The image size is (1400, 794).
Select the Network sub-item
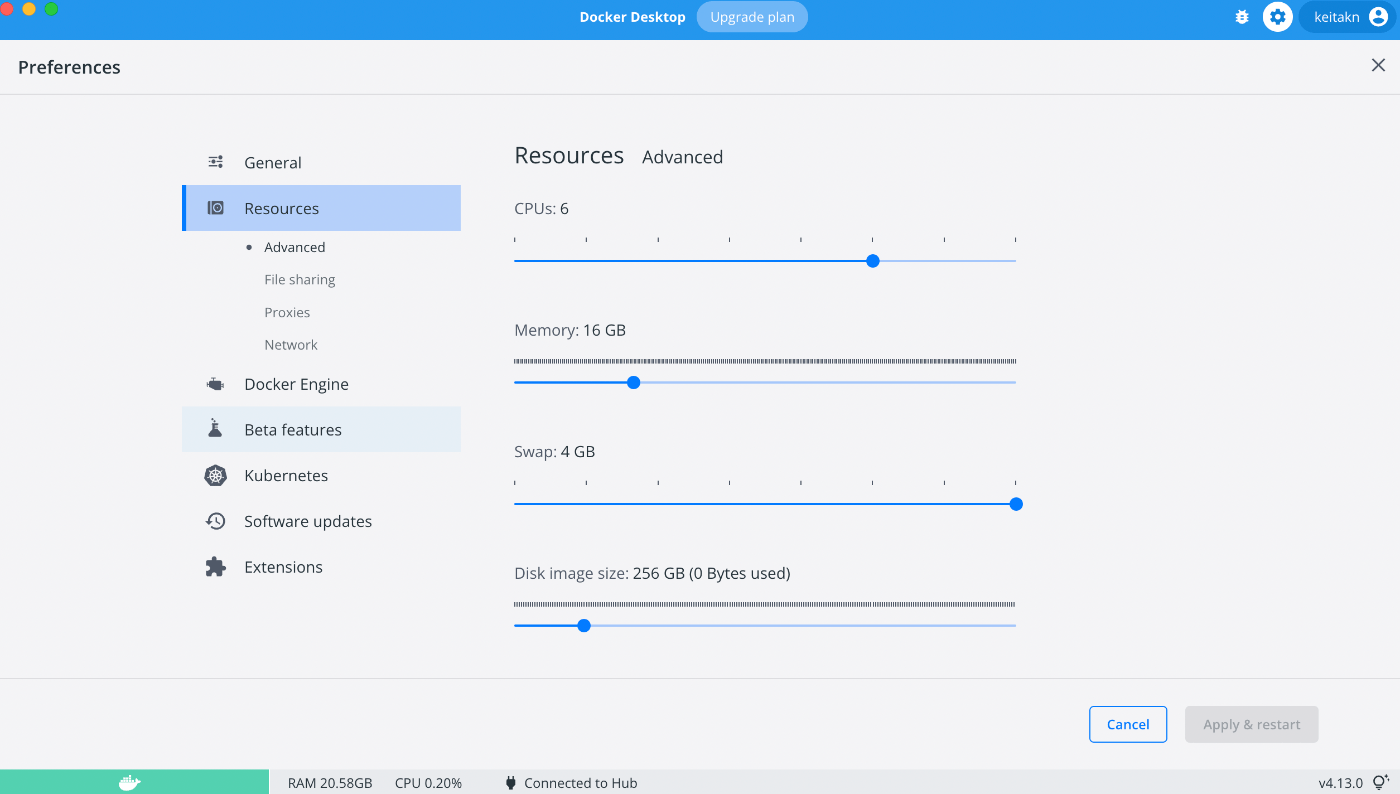pyautogui.click(x=291, y=345)
